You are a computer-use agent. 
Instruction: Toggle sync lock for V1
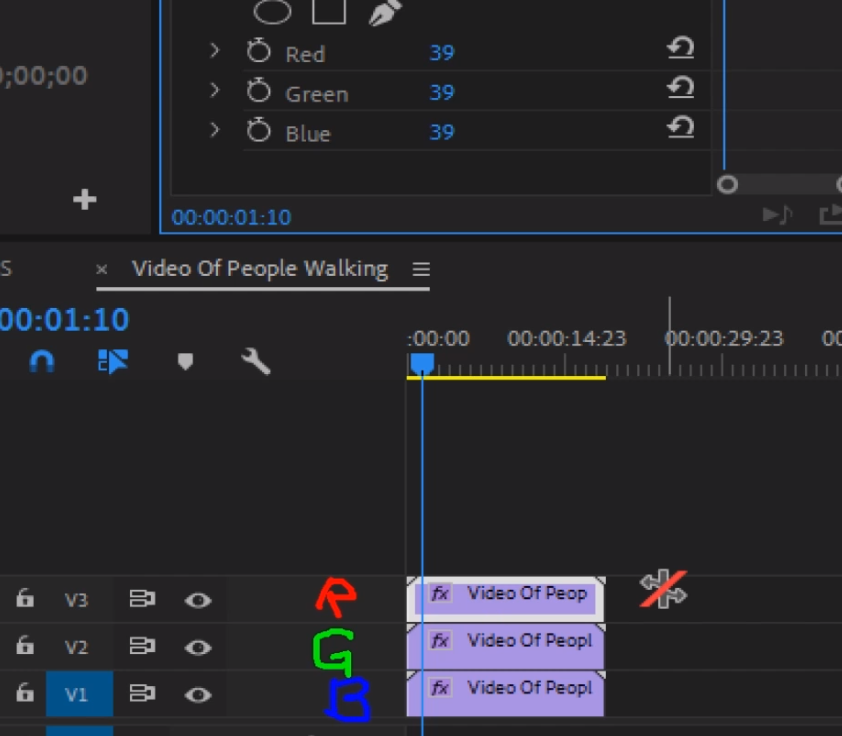pos(142,693)
